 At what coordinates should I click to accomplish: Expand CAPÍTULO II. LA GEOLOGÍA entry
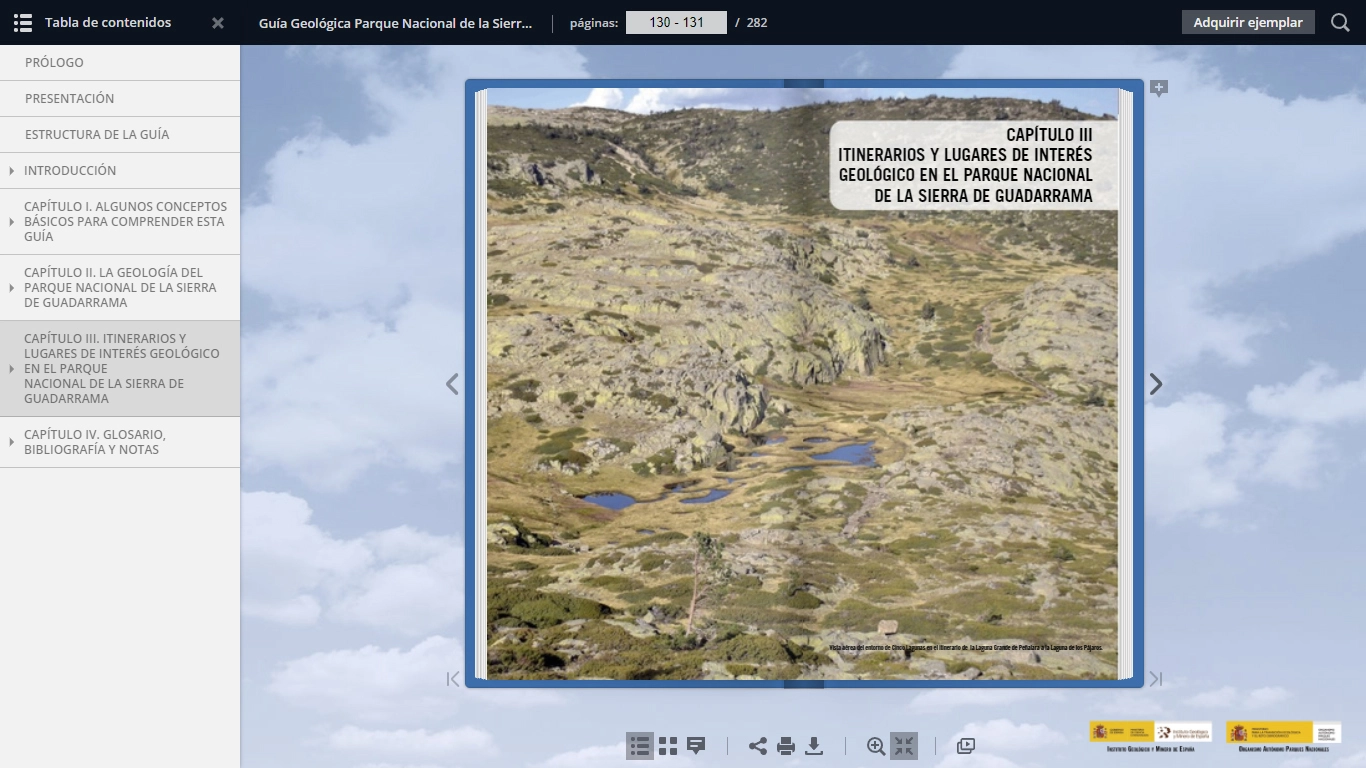click(10, 287)
